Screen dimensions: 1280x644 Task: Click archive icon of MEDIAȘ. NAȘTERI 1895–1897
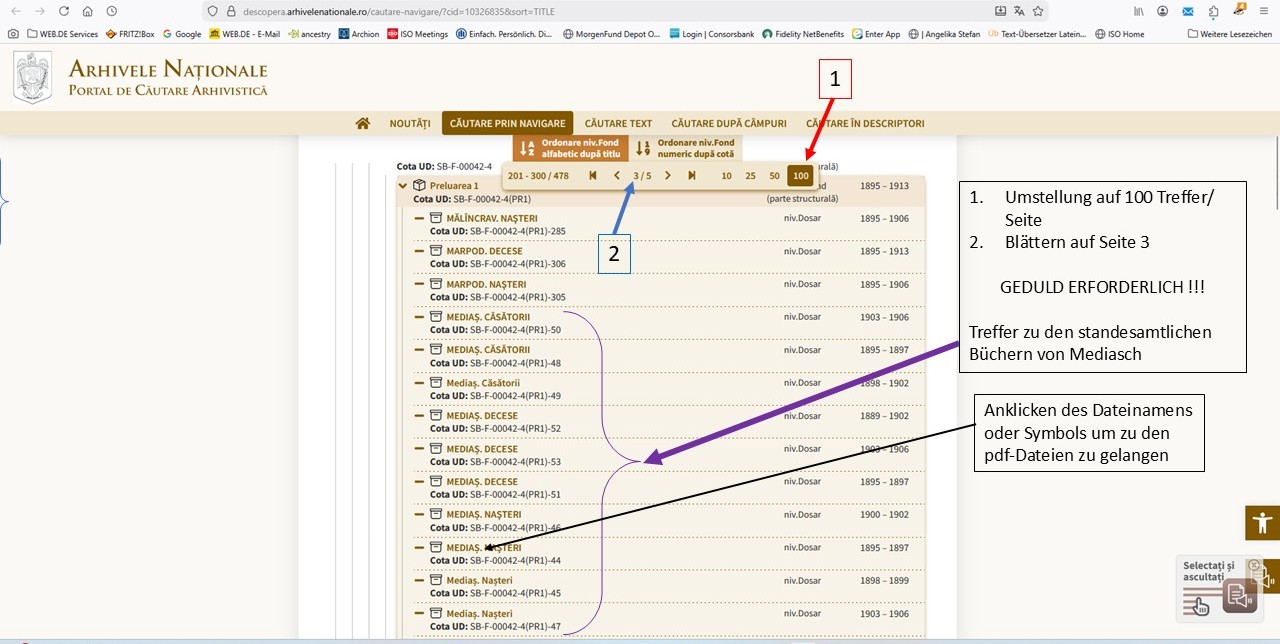click(x=436, y=548)
